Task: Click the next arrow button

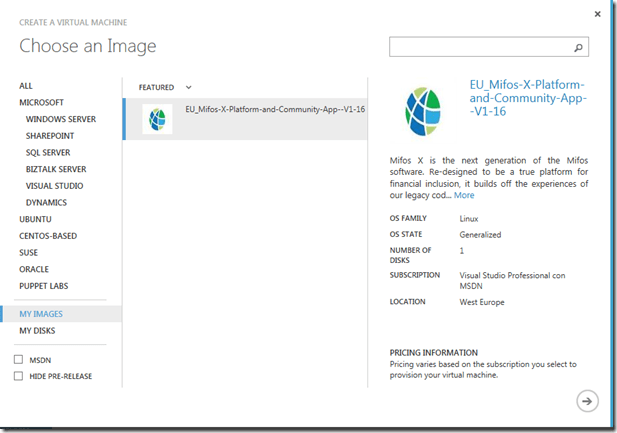Action: [587, 401]
